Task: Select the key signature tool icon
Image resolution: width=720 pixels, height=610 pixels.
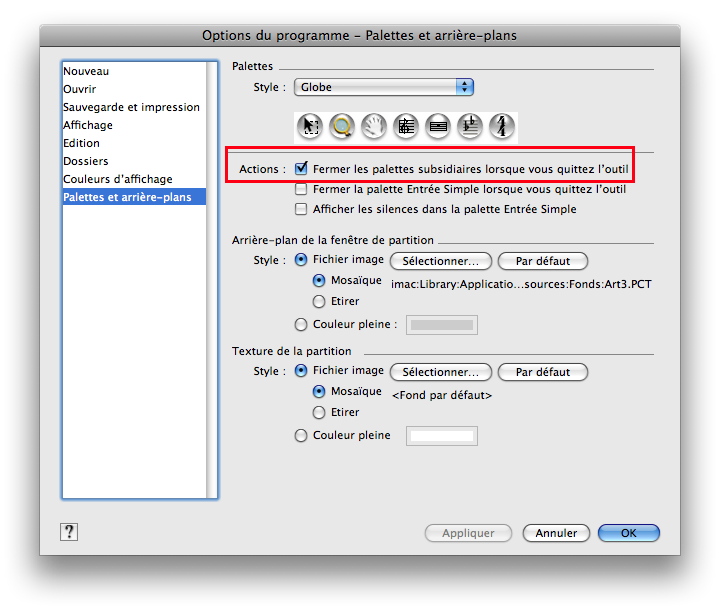Action: pos(470,126)
